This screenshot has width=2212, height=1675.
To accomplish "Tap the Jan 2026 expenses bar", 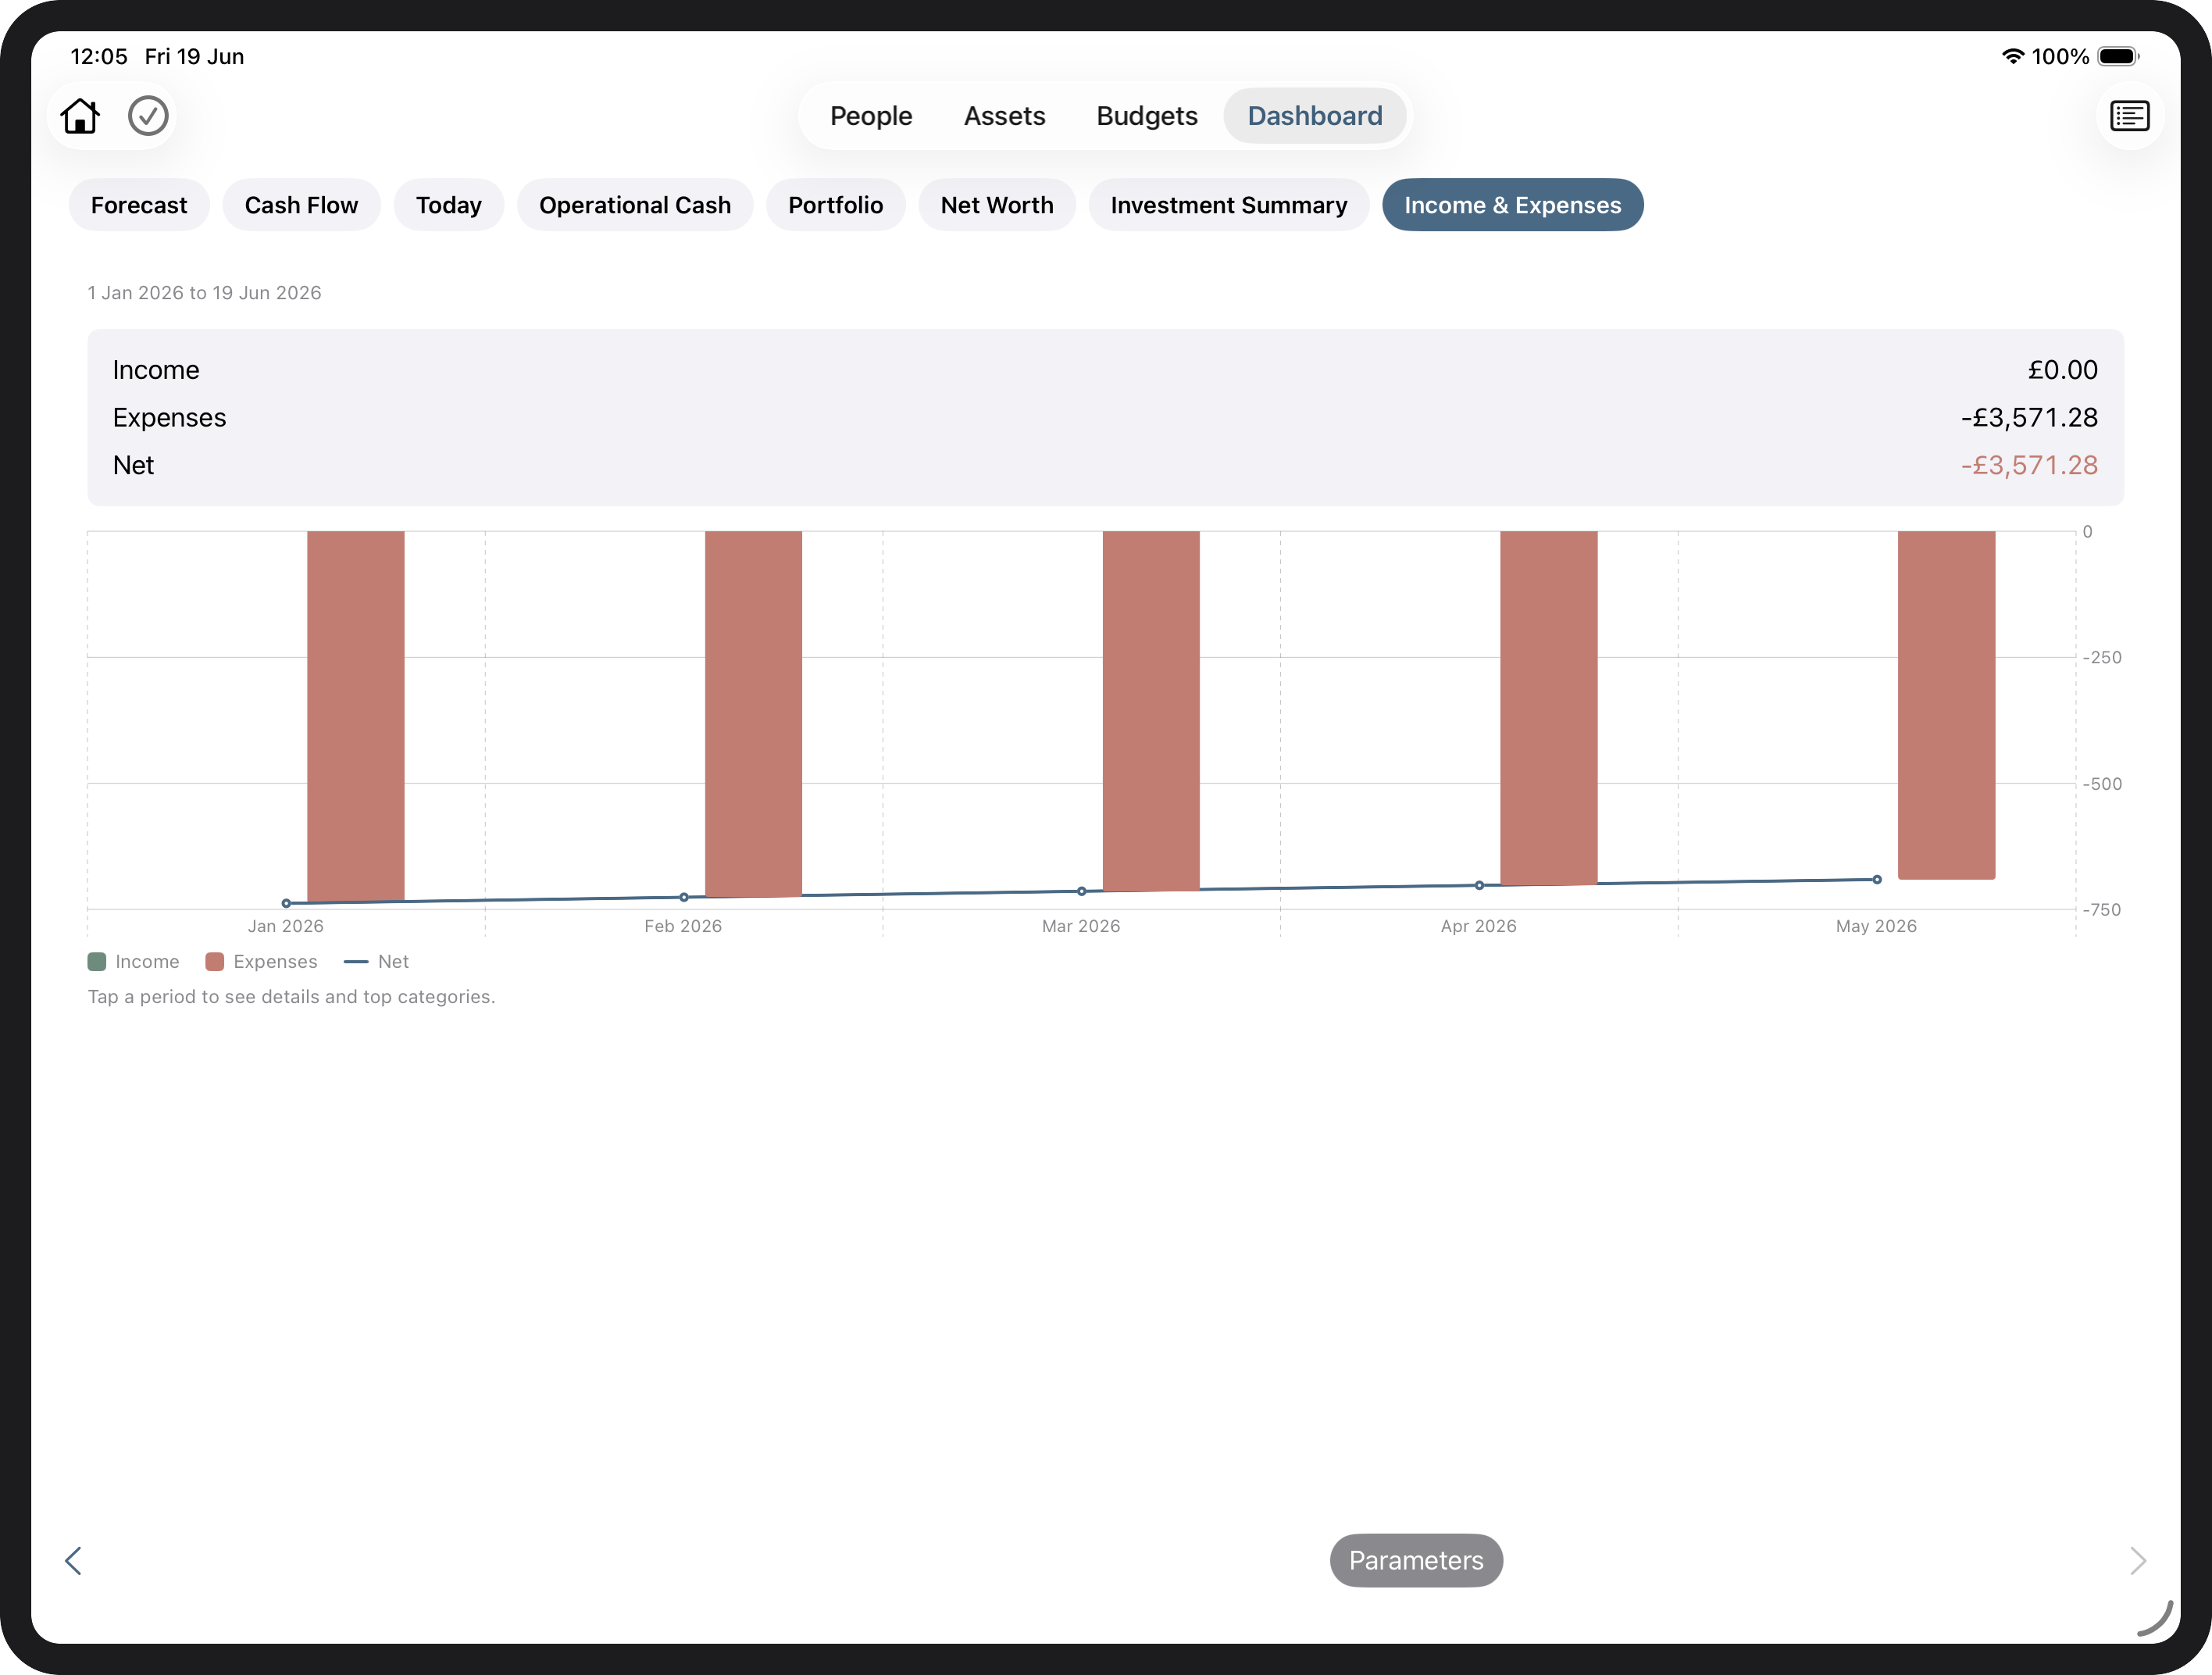I will pos(355,716).
